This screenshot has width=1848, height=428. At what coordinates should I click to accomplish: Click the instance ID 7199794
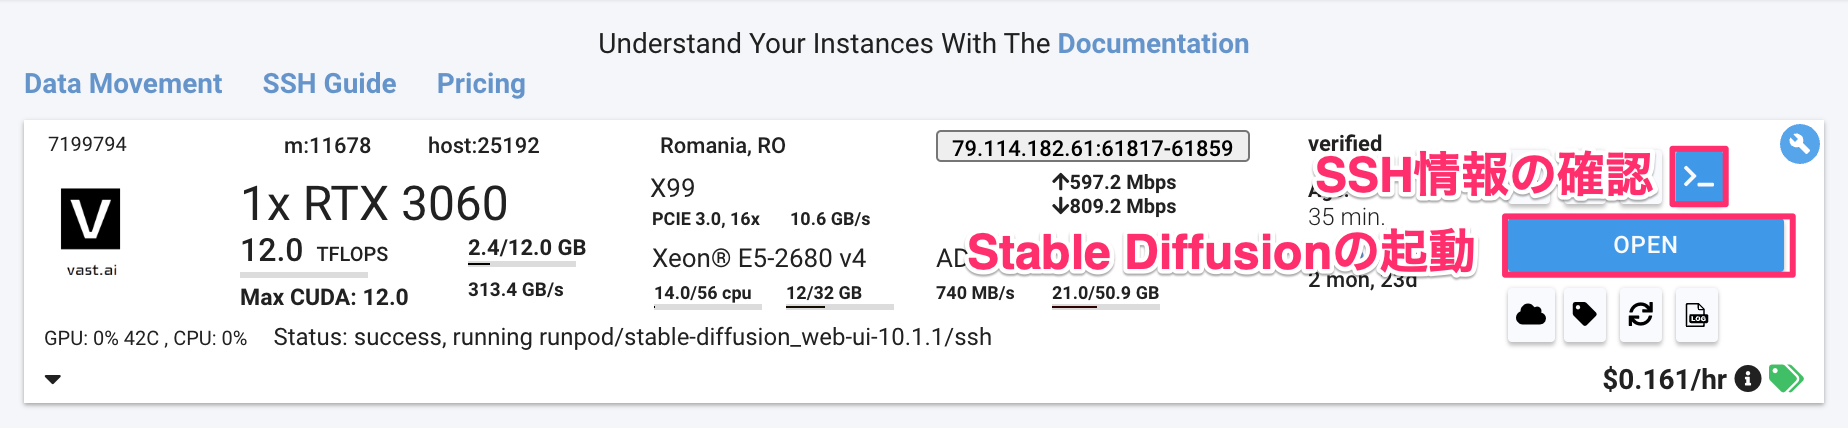(87, 144)
